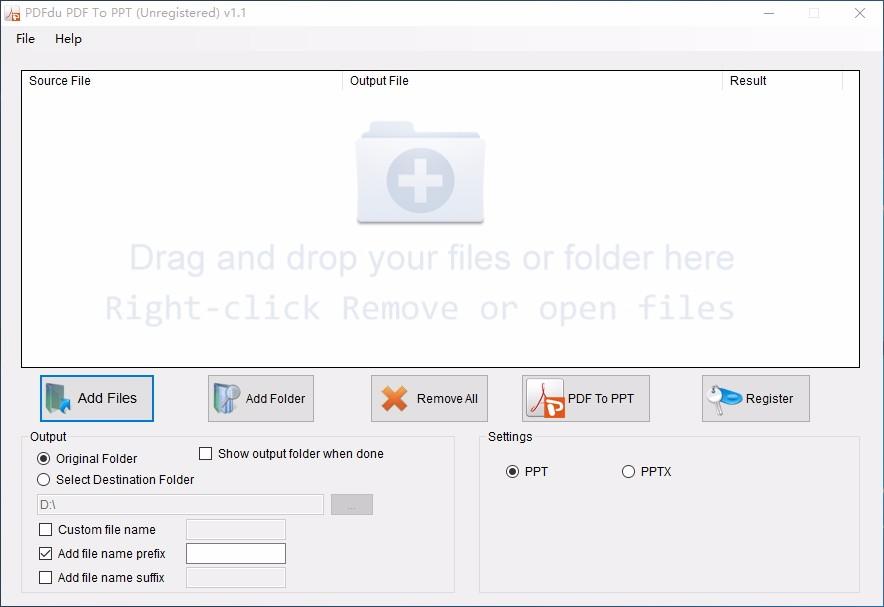Click the destination path field showing D:\
Image resolution: width=884 pixels, height=607 pixels.
180,504
